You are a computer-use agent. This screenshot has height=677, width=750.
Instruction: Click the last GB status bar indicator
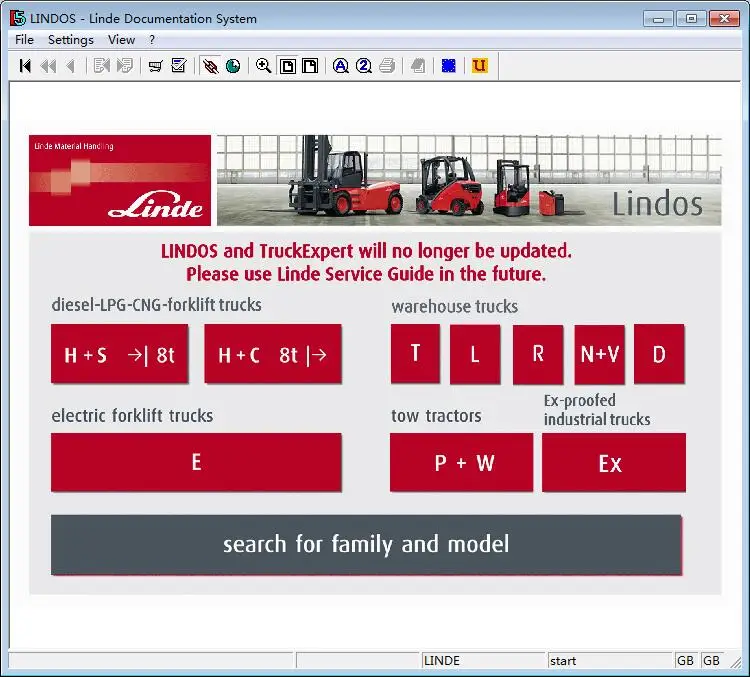point(711,661)
